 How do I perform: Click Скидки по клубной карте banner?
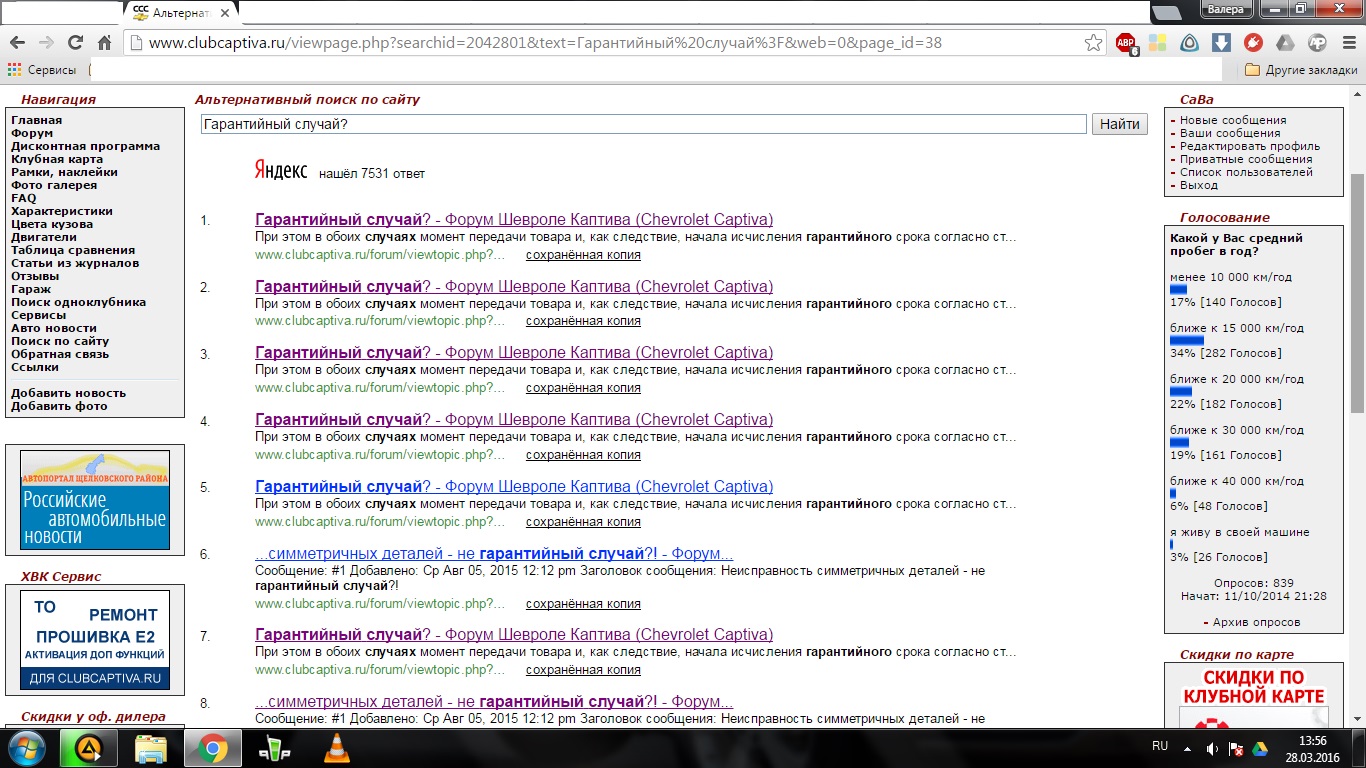click(1254, 698)
